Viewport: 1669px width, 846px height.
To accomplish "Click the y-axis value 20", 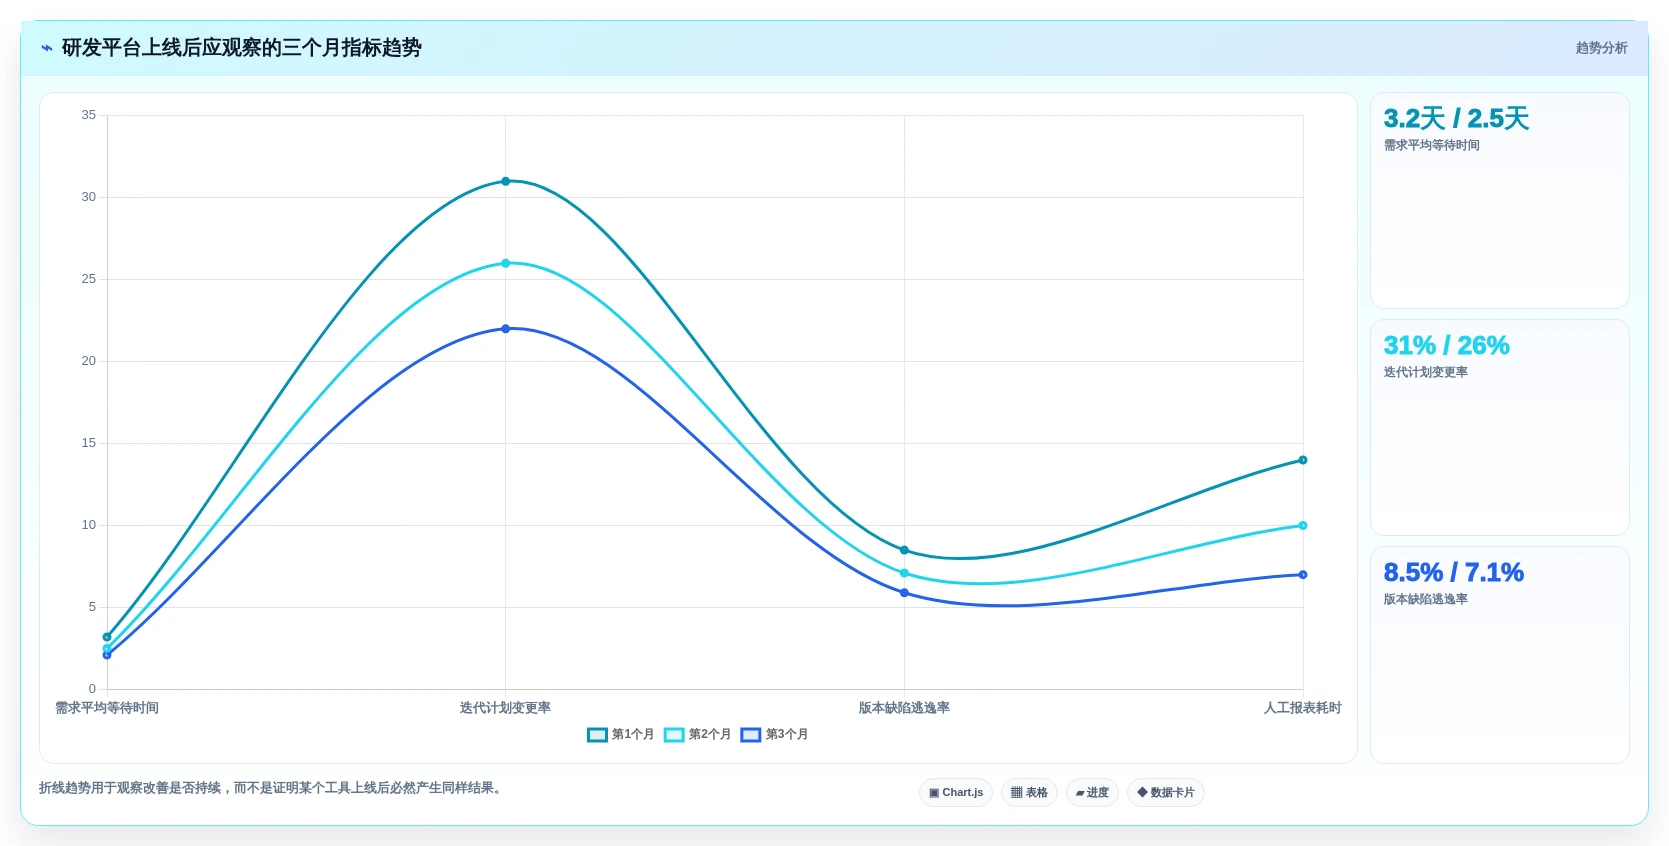I will tap(89, 361).
